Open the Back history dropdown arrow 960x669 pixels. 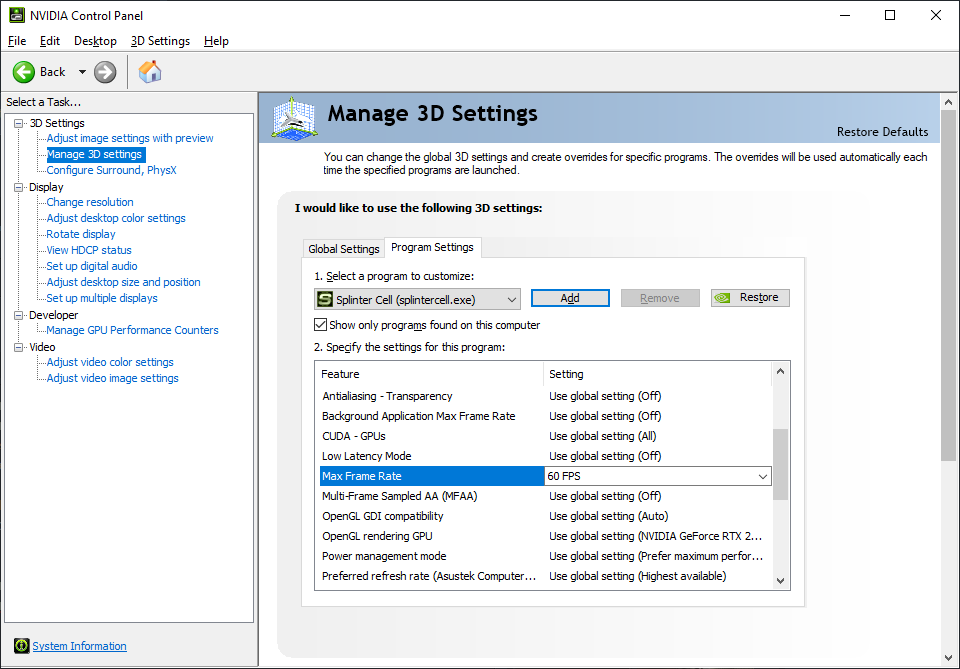[x=82, y=72]
